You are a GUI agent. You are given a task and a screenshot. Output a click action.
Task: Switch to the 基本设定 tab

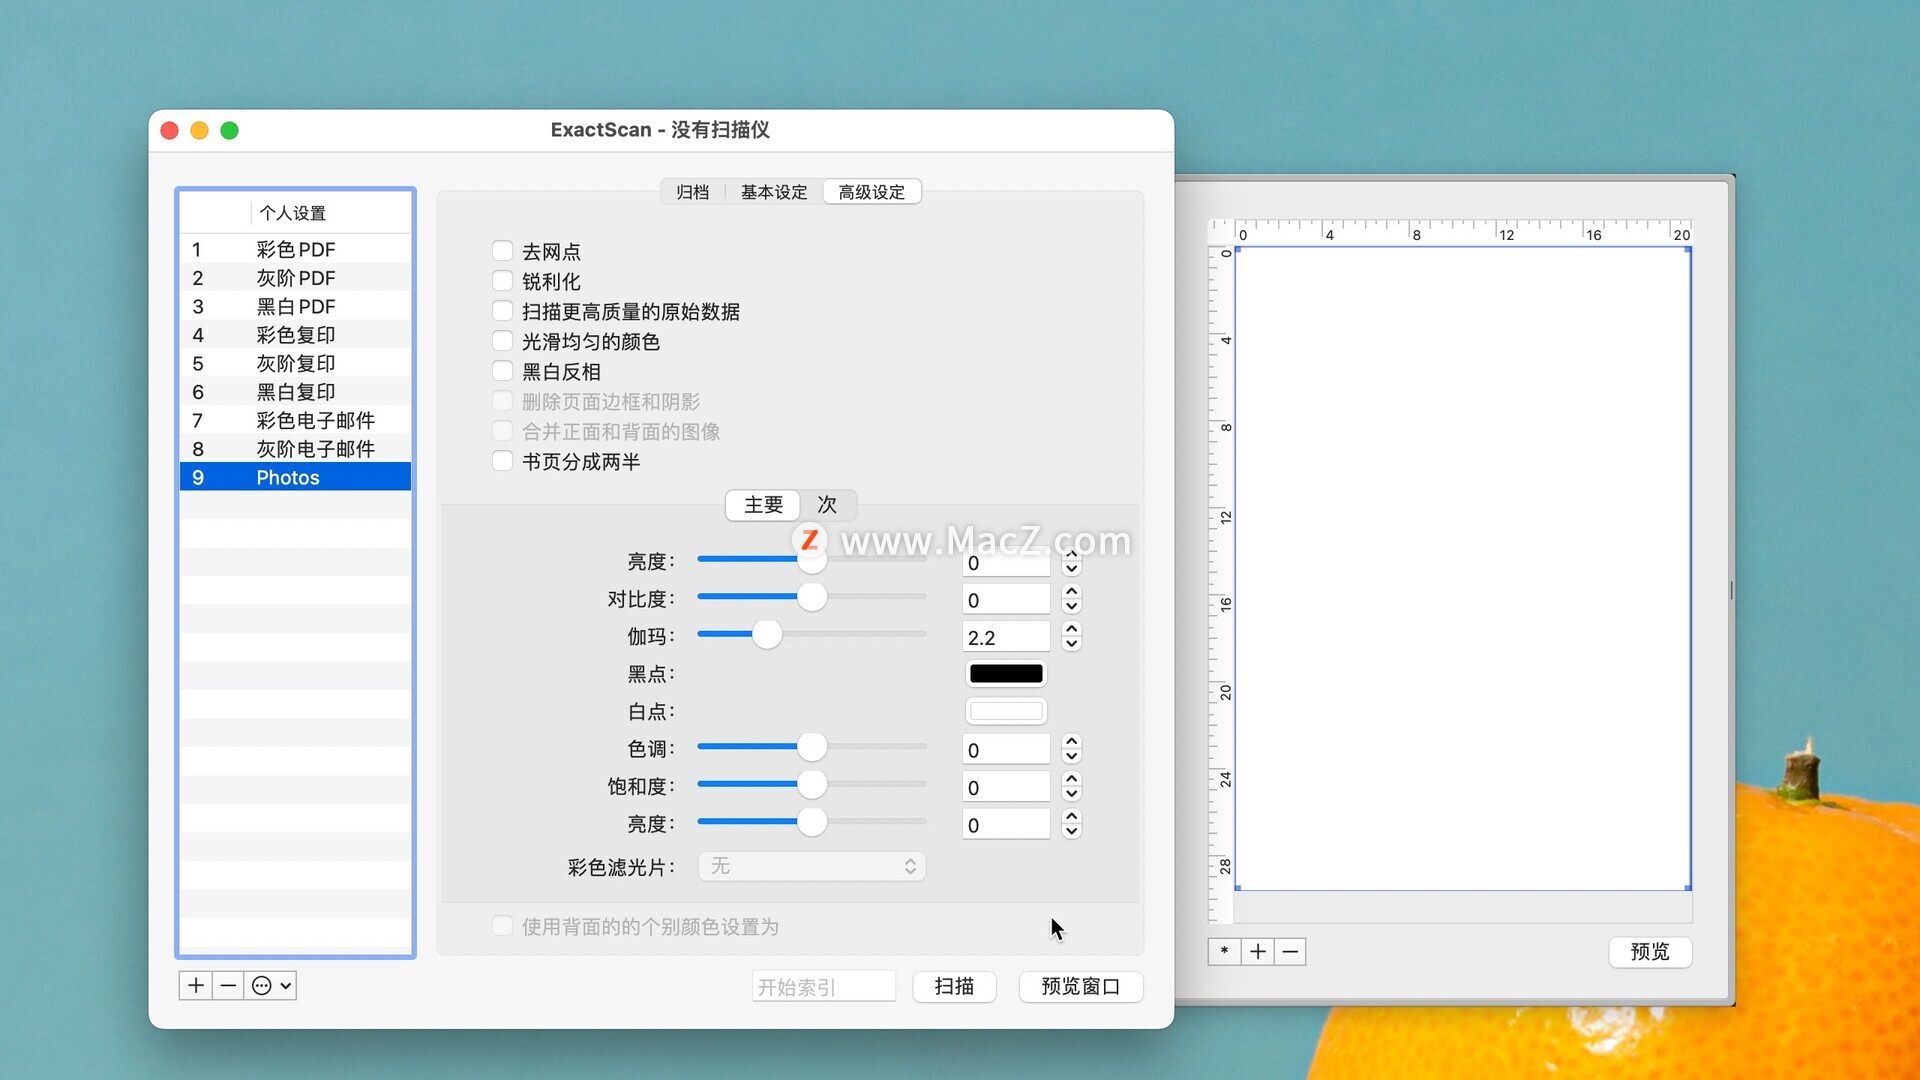[x=774, y=192]
